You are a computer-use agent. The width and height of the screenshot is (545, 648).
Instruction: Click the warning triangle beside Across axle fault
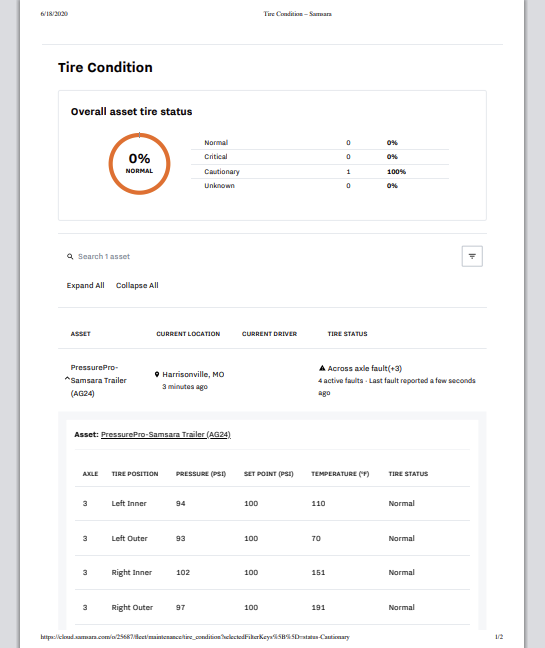[x=322, y=368]
